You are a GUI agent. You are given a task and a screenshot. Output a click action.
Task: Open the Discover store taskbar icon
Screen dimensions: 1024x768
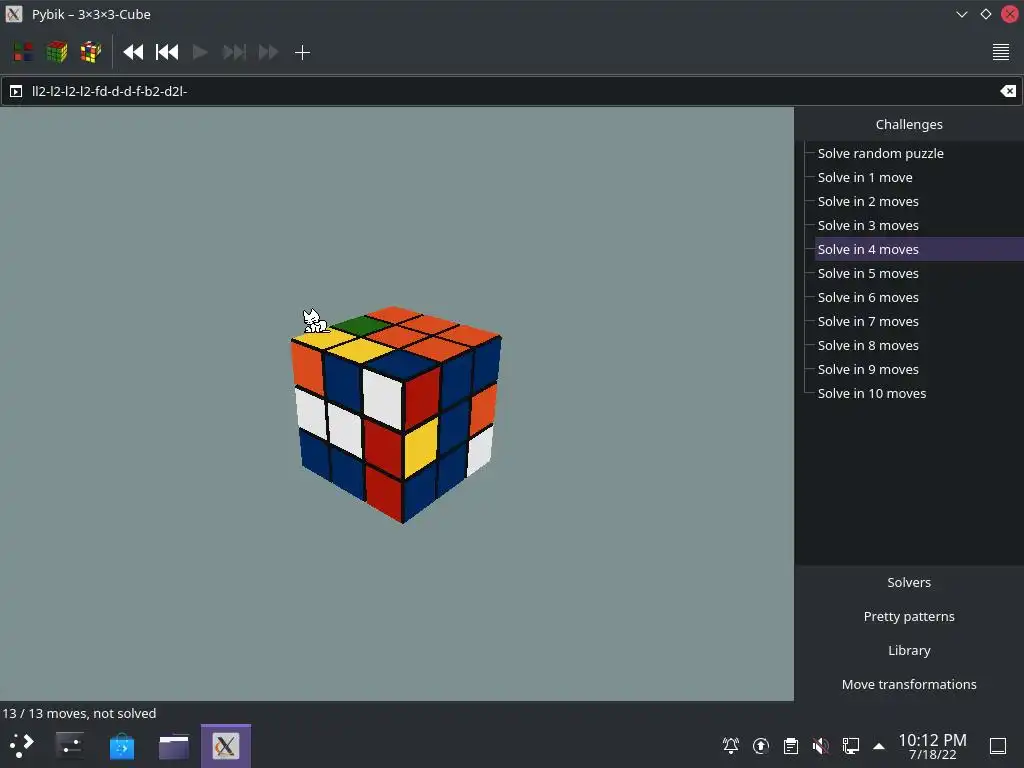click(121, 746)
